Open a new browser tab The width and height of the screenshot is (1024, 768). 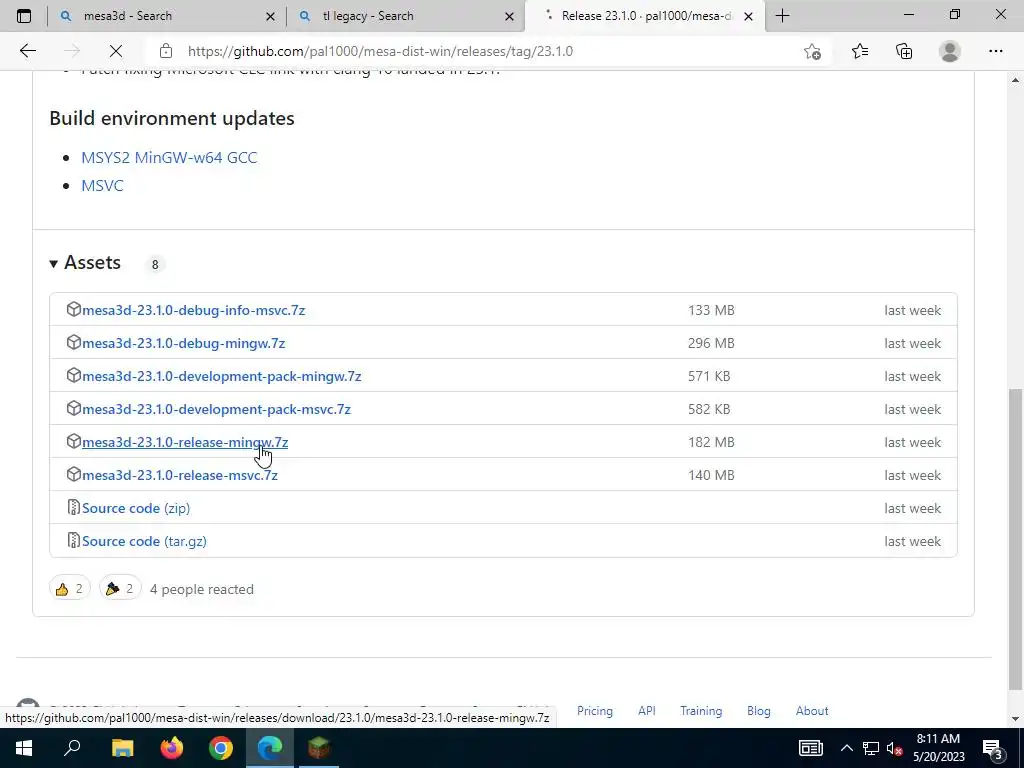[x=782, y=16]
